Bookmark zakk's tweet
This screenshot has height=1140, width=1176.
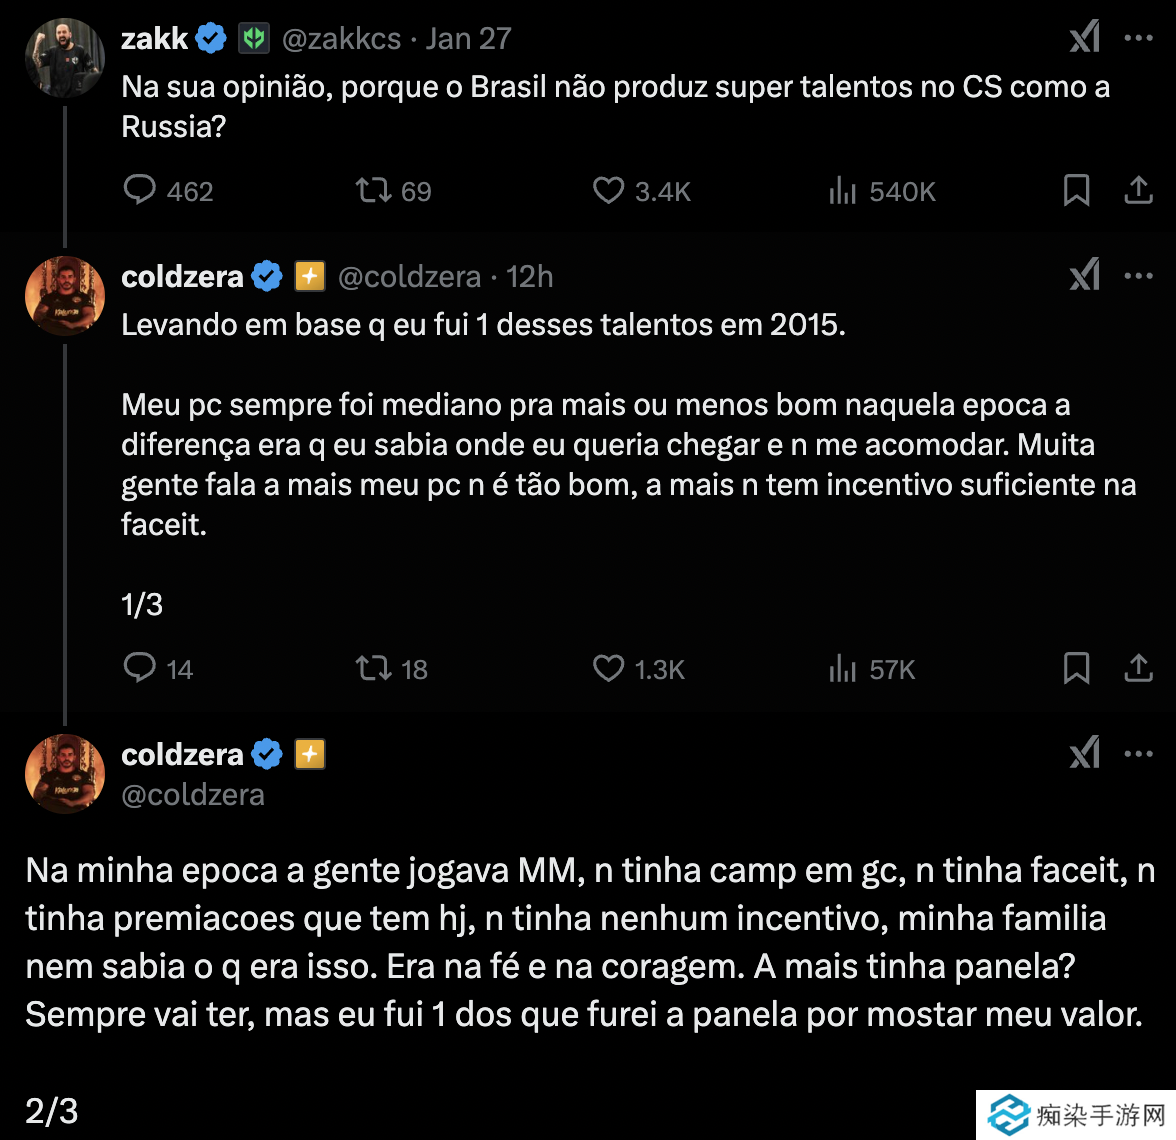click(x=1076, y=190)
